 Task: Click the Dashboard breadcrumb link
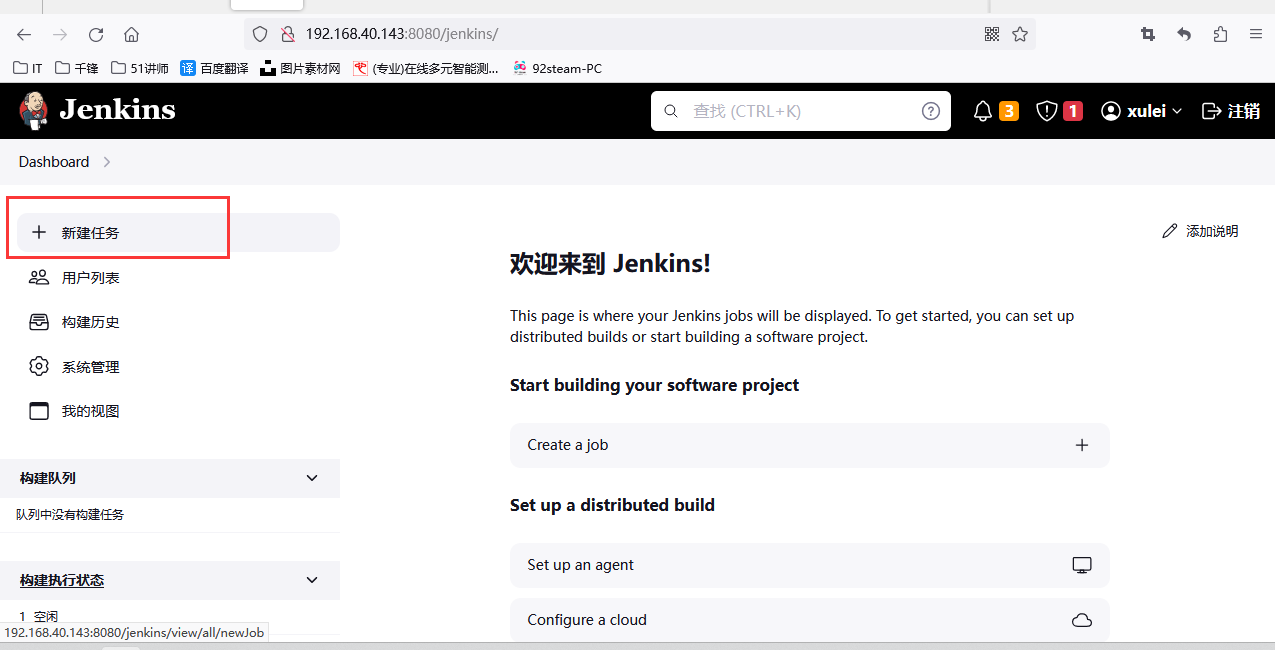pos(54,162)
